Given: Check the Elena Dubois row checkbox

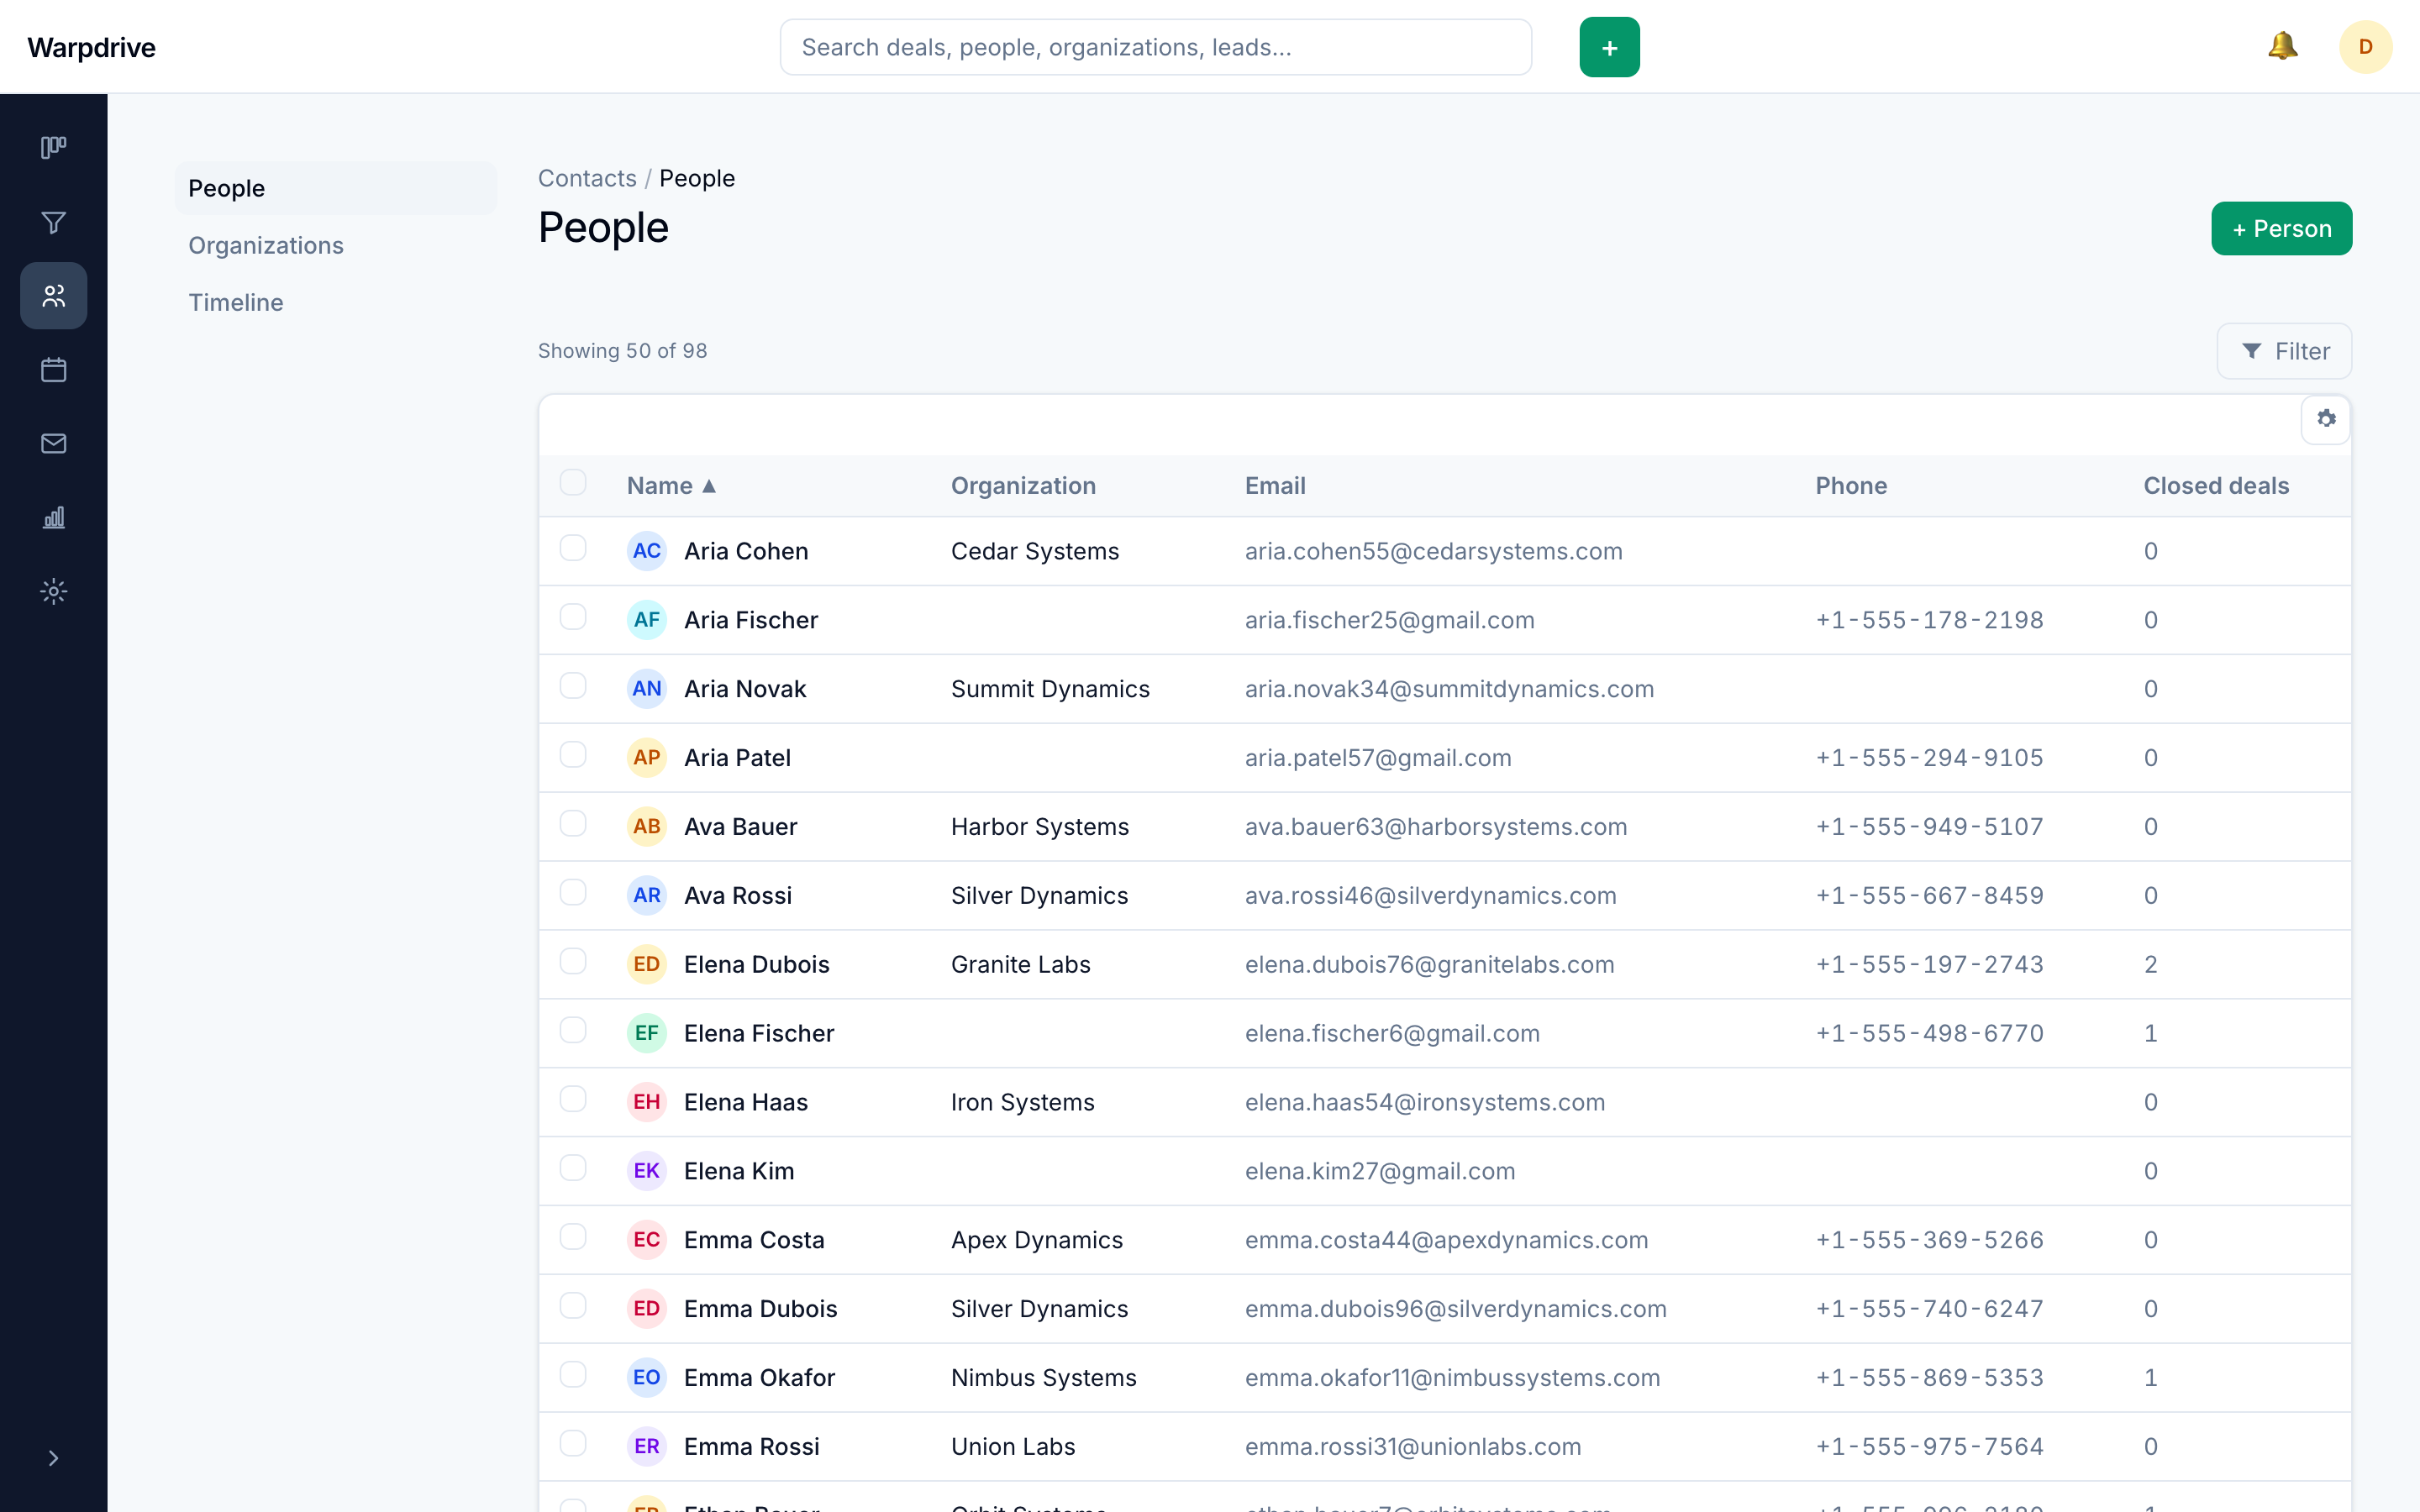Looking at the screenshot, I should click(573, 961).
